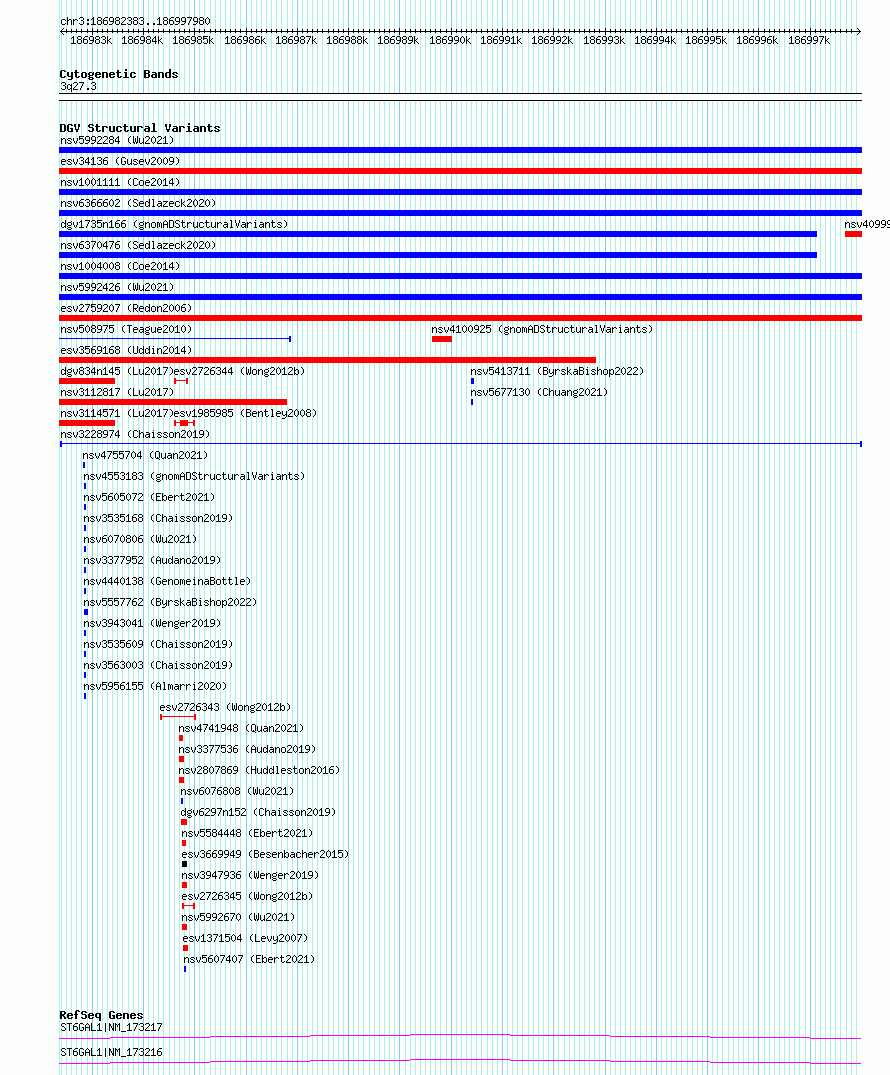
Task: Click esv2726345 (Wong2012b) variant label
Action: [x=247, y=896]
